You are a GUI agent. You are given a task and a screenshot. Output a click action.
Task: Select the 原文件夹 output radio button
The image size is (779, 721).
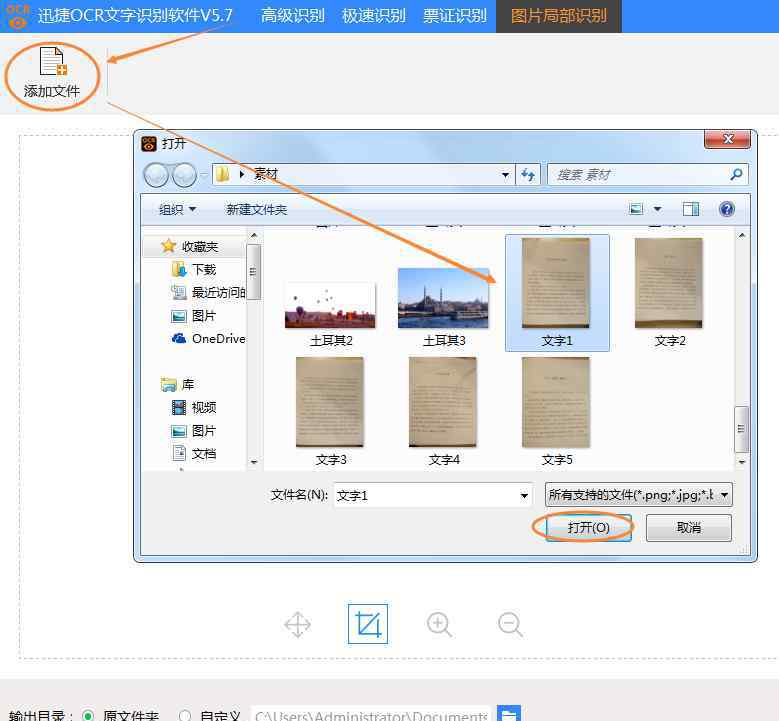pyautogui.click(x=88, y=716)
